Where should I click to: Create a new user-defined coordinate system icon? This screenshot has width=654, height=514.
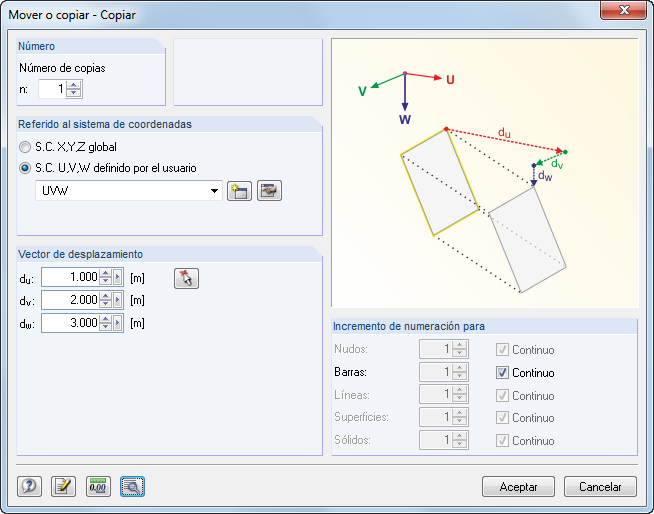coord(239,191)
